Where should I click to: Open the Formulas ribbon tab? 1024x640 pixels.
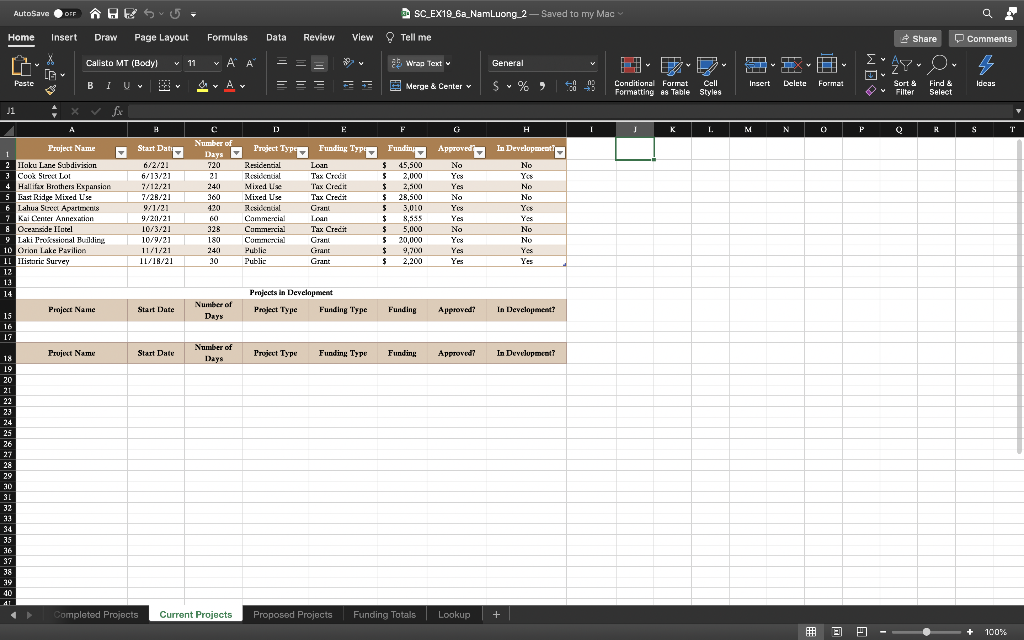227,37
